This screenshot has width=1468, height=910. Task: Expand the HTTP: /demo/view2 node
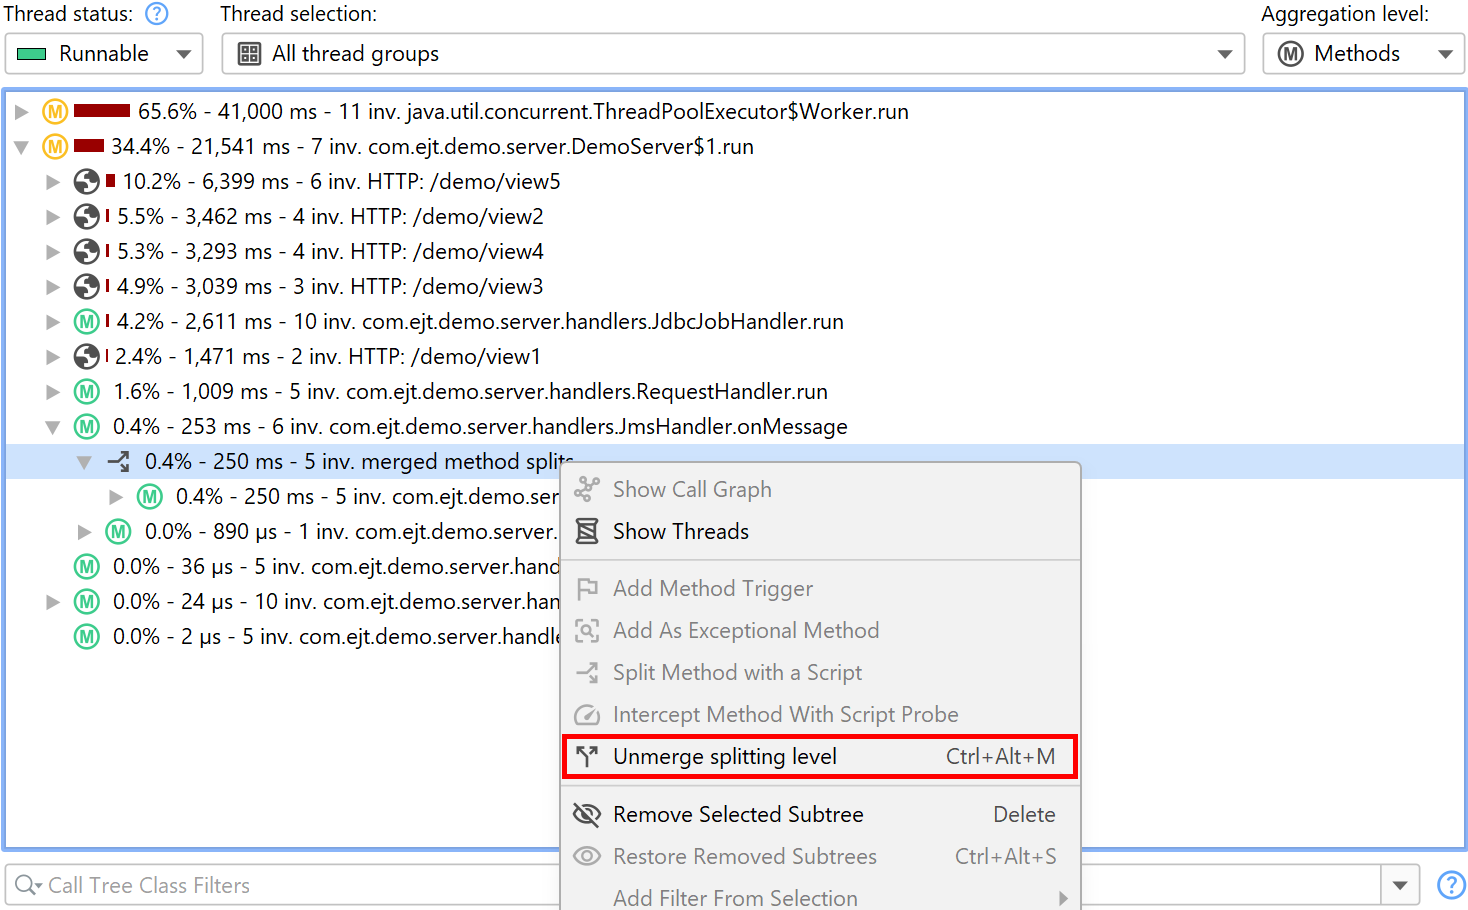click(x=53, y=217)
